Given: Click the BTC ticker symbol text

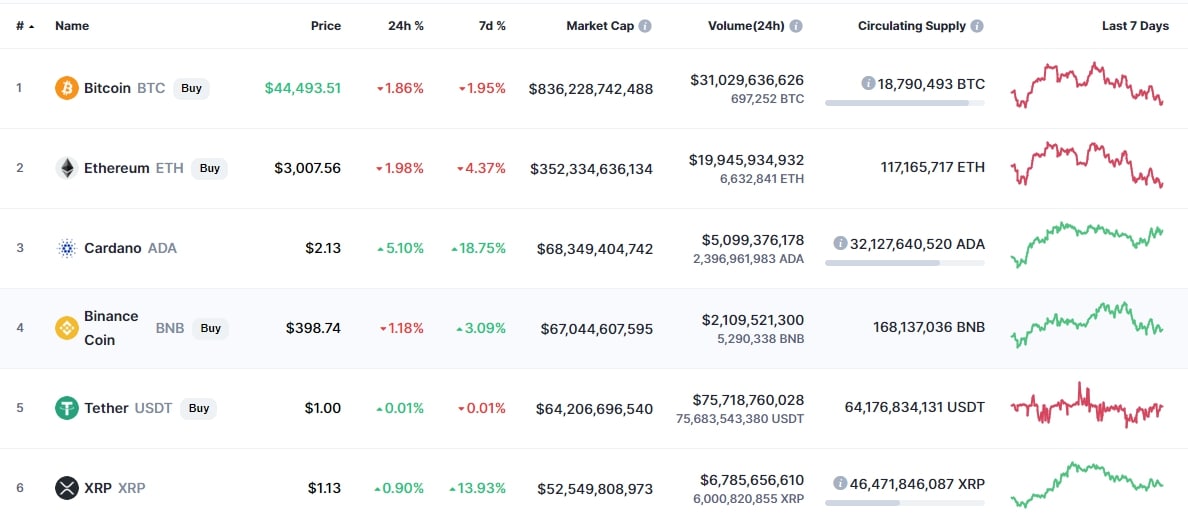Looking at the screenshot, I should pos(152,88).
